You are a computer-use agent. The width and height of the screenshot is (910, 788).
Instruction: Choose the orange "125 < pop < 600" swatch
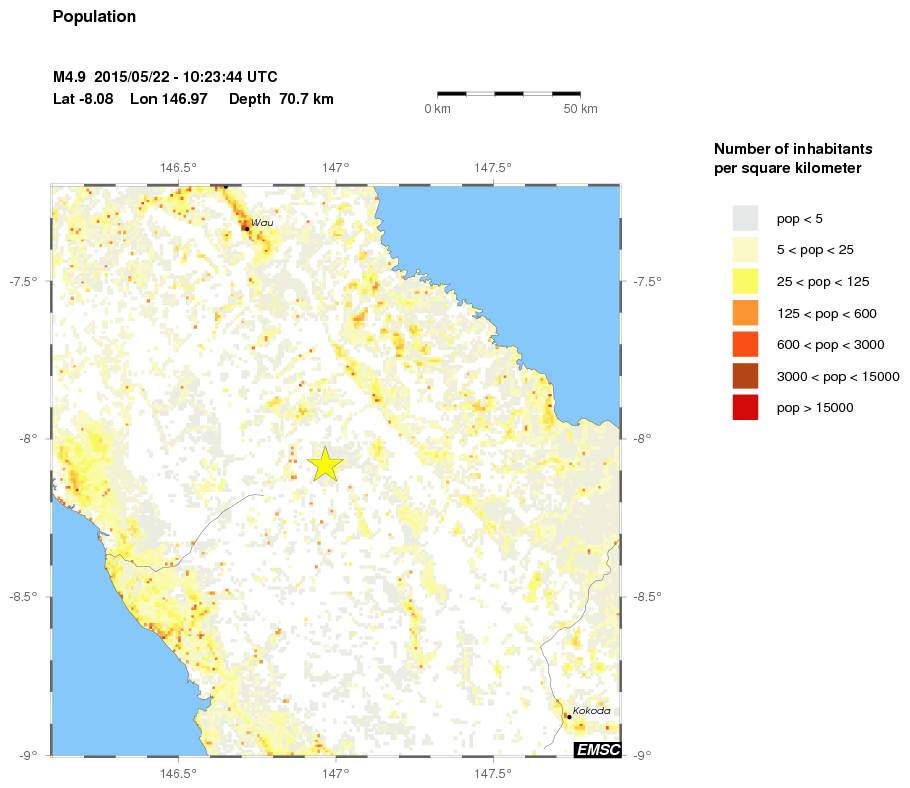click(745, 313)
